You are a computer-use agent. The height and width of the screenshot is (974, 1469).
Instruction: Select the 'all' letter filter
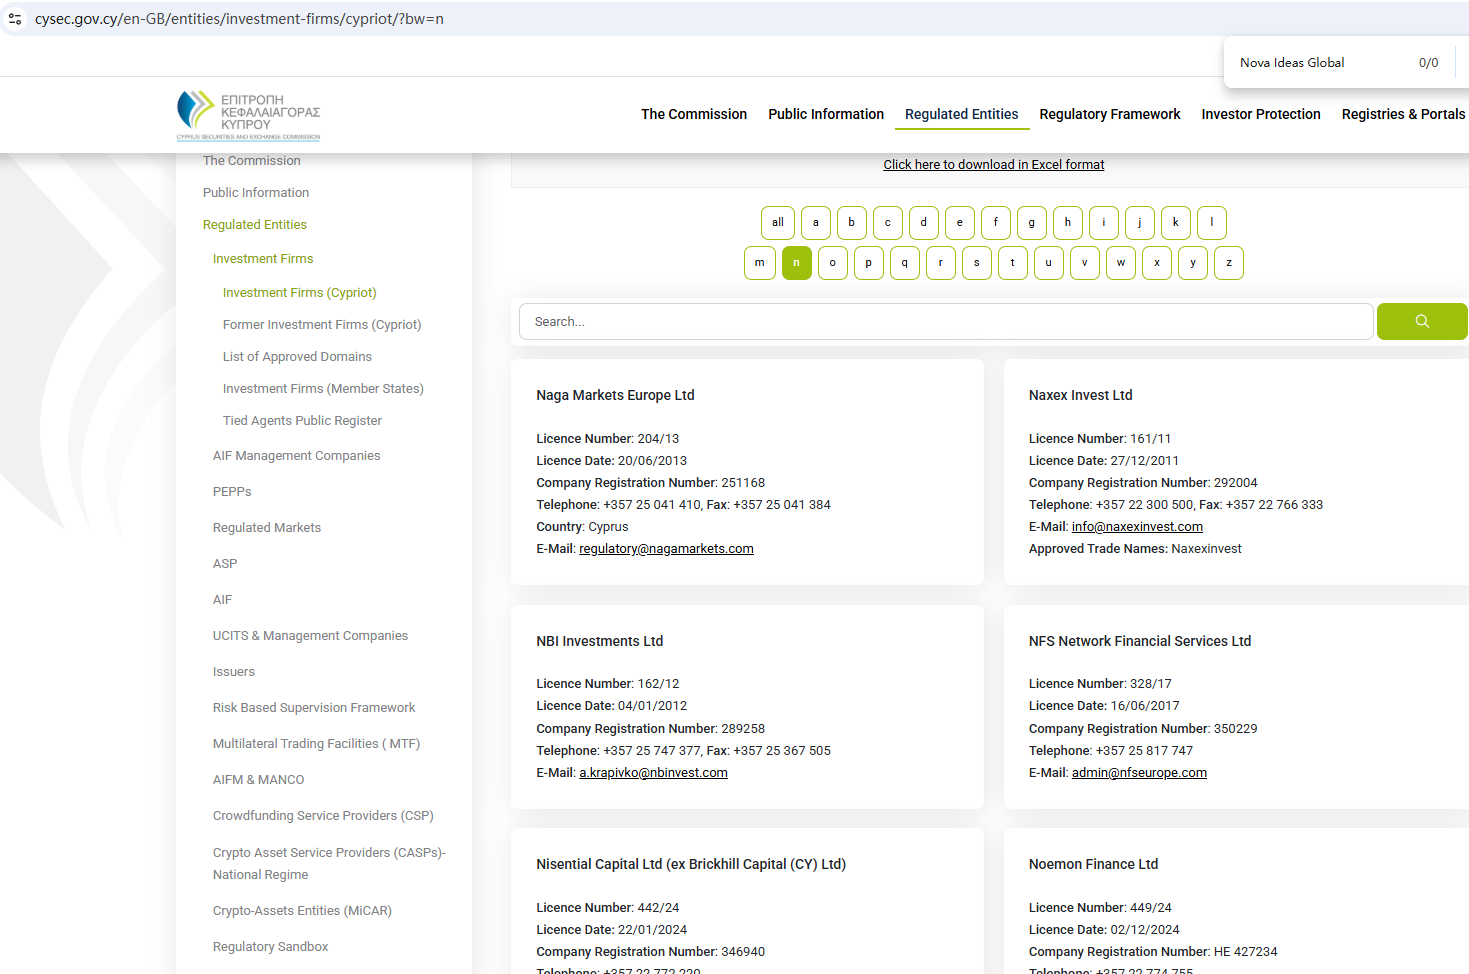point(777,223)
